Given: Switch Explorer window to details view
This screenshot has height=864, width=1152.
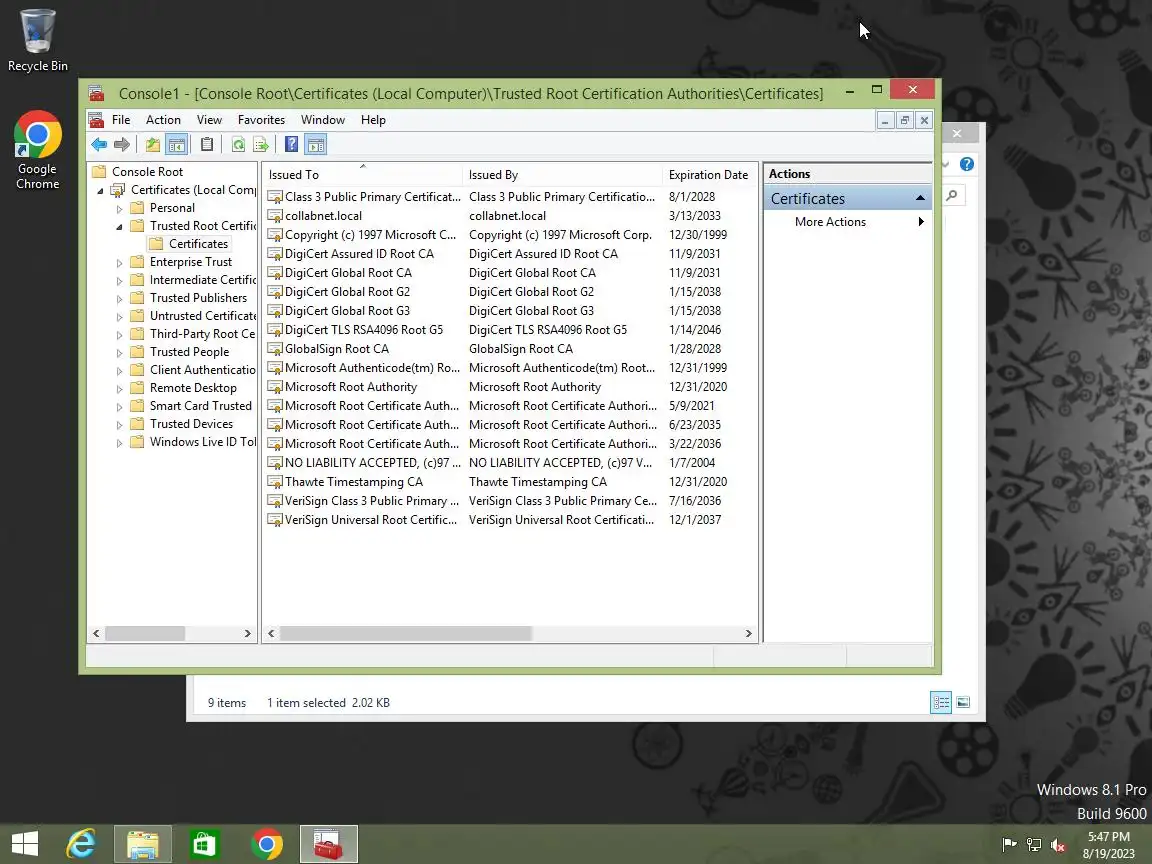Looking at the screenshot, I should coord(941,702).
